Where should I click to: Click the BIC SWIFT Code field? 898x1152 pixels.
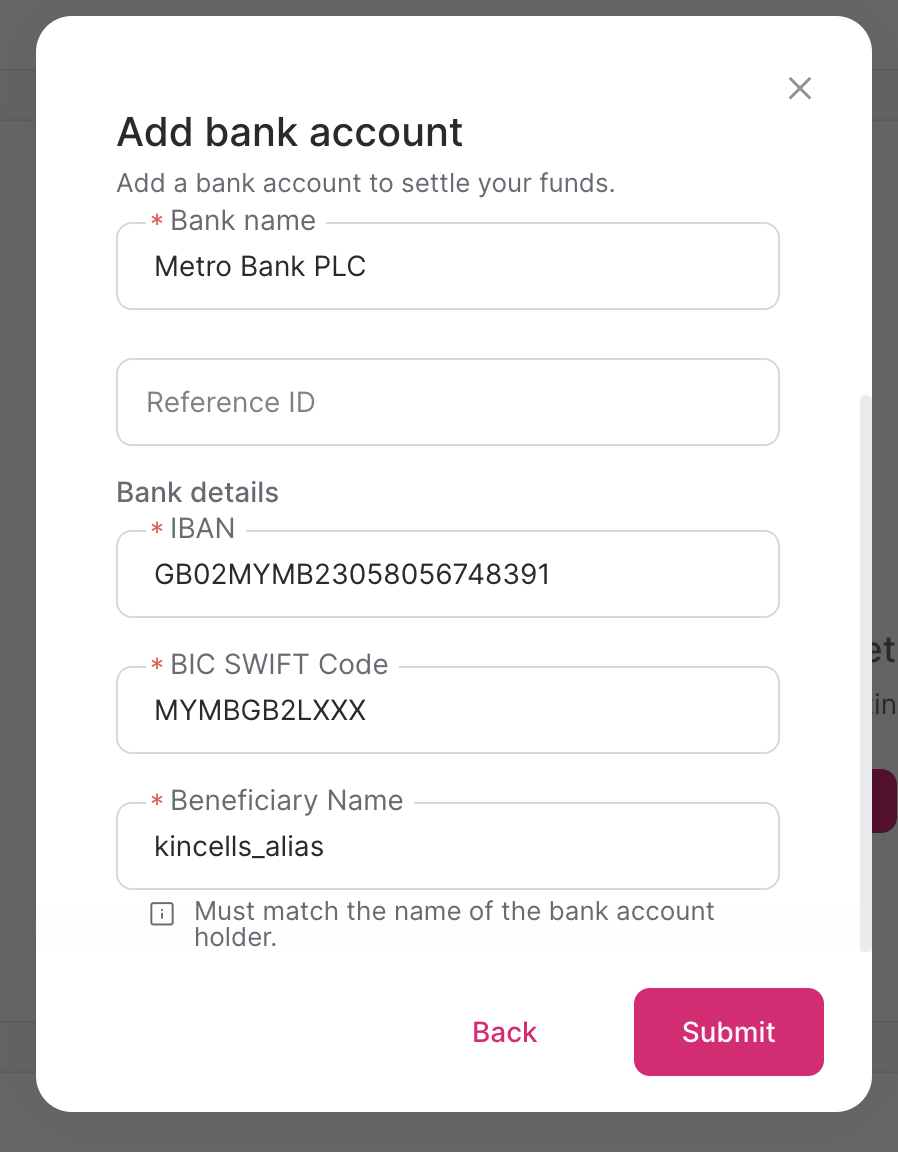(x=447, y=710)
